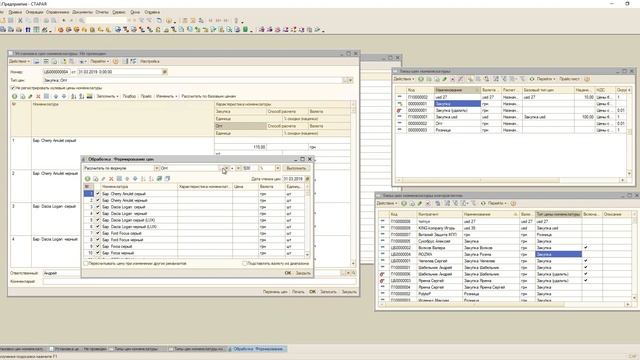Screen dimensions: 640x360
Task: Uncheck the Focus черный row checkbox
Action: tap(98, 253)
